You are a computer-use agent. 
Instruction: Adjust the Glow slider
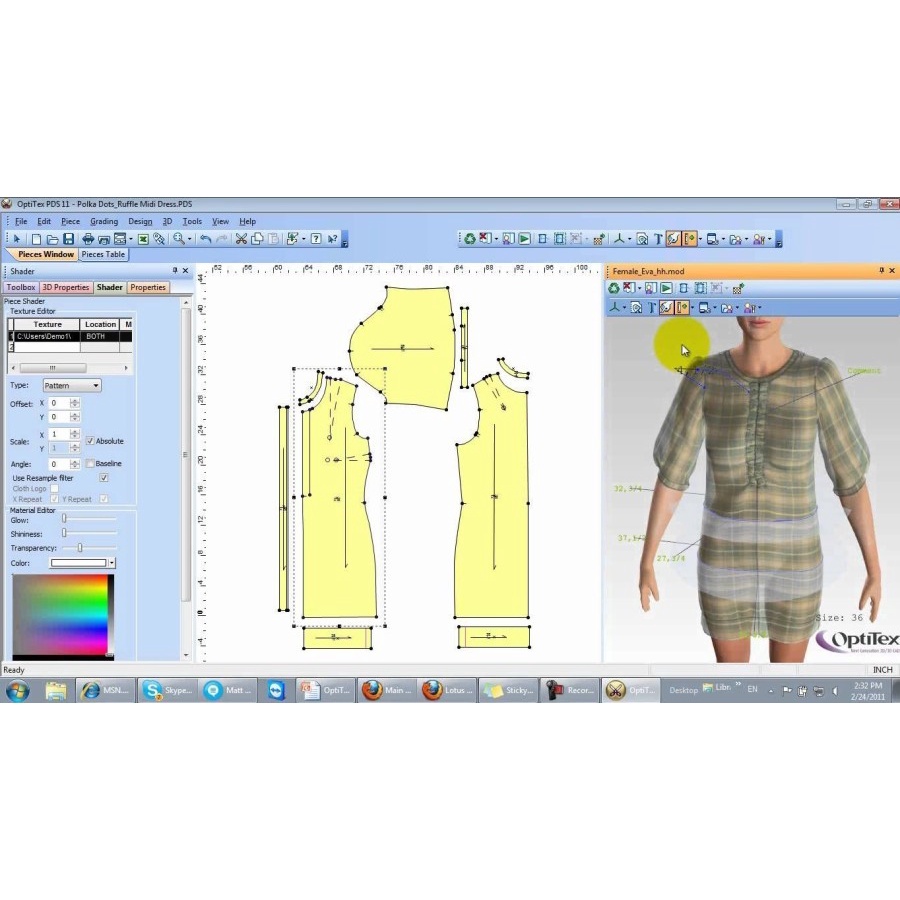(x=64, y=518)
